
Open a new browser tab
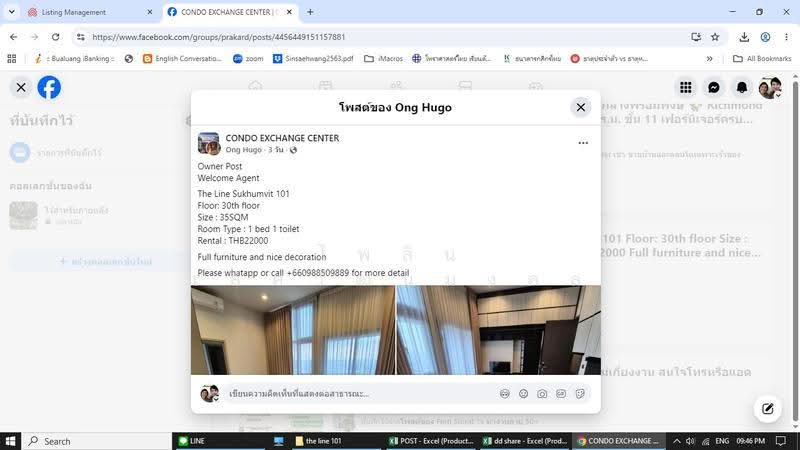(310, 12)
